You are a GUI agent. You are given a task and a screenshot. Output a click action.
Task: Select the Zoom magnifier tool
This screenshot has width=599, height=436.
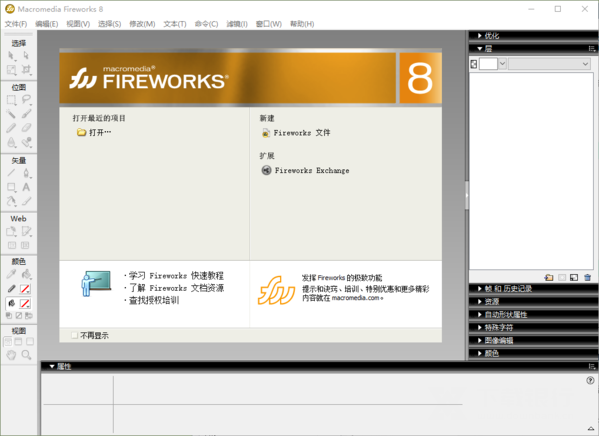point(26,355)
